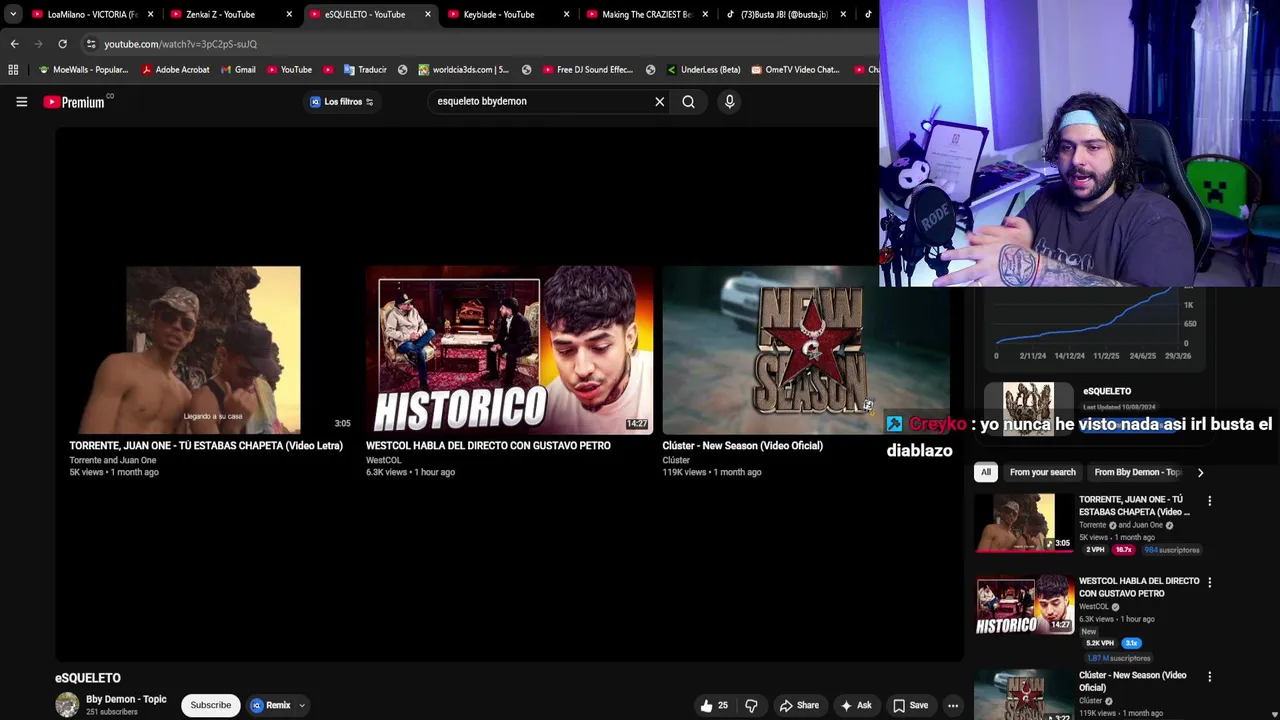
Task: Click the eSQUELETO album art thumbnail
Action: click(x=1028, y=408)
